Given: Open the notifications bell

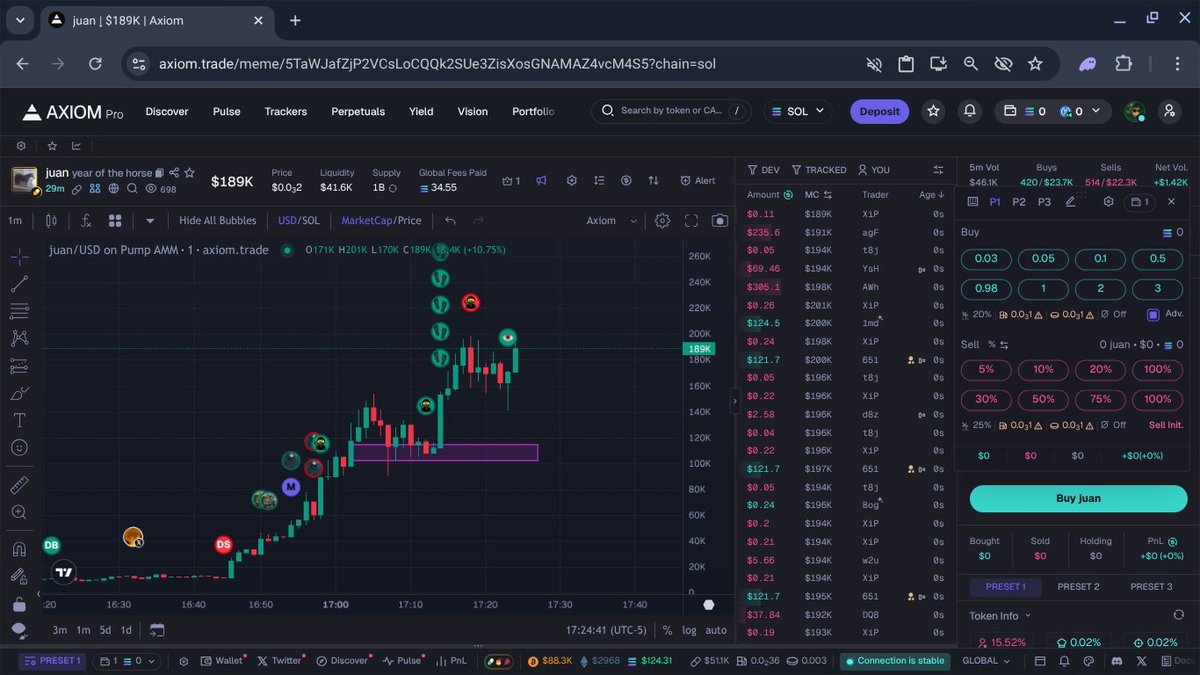Looking at the screenshot, I should coord(969,111).
